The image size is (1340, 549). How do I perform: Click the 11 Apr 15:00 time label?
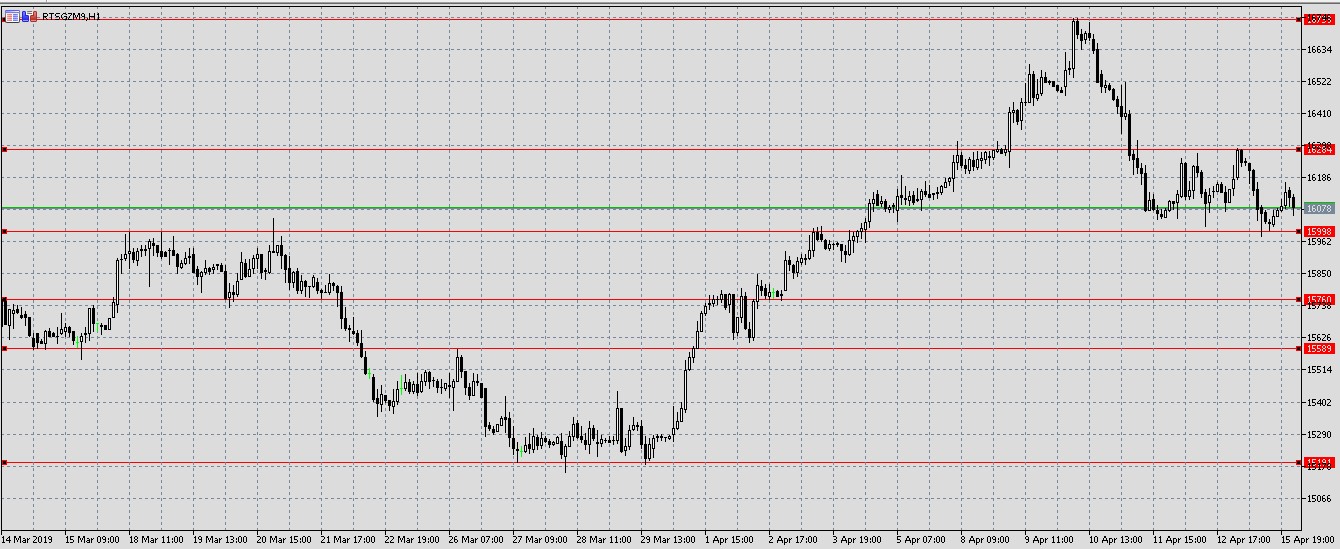pyautogui.click(x=1181, y=540)
